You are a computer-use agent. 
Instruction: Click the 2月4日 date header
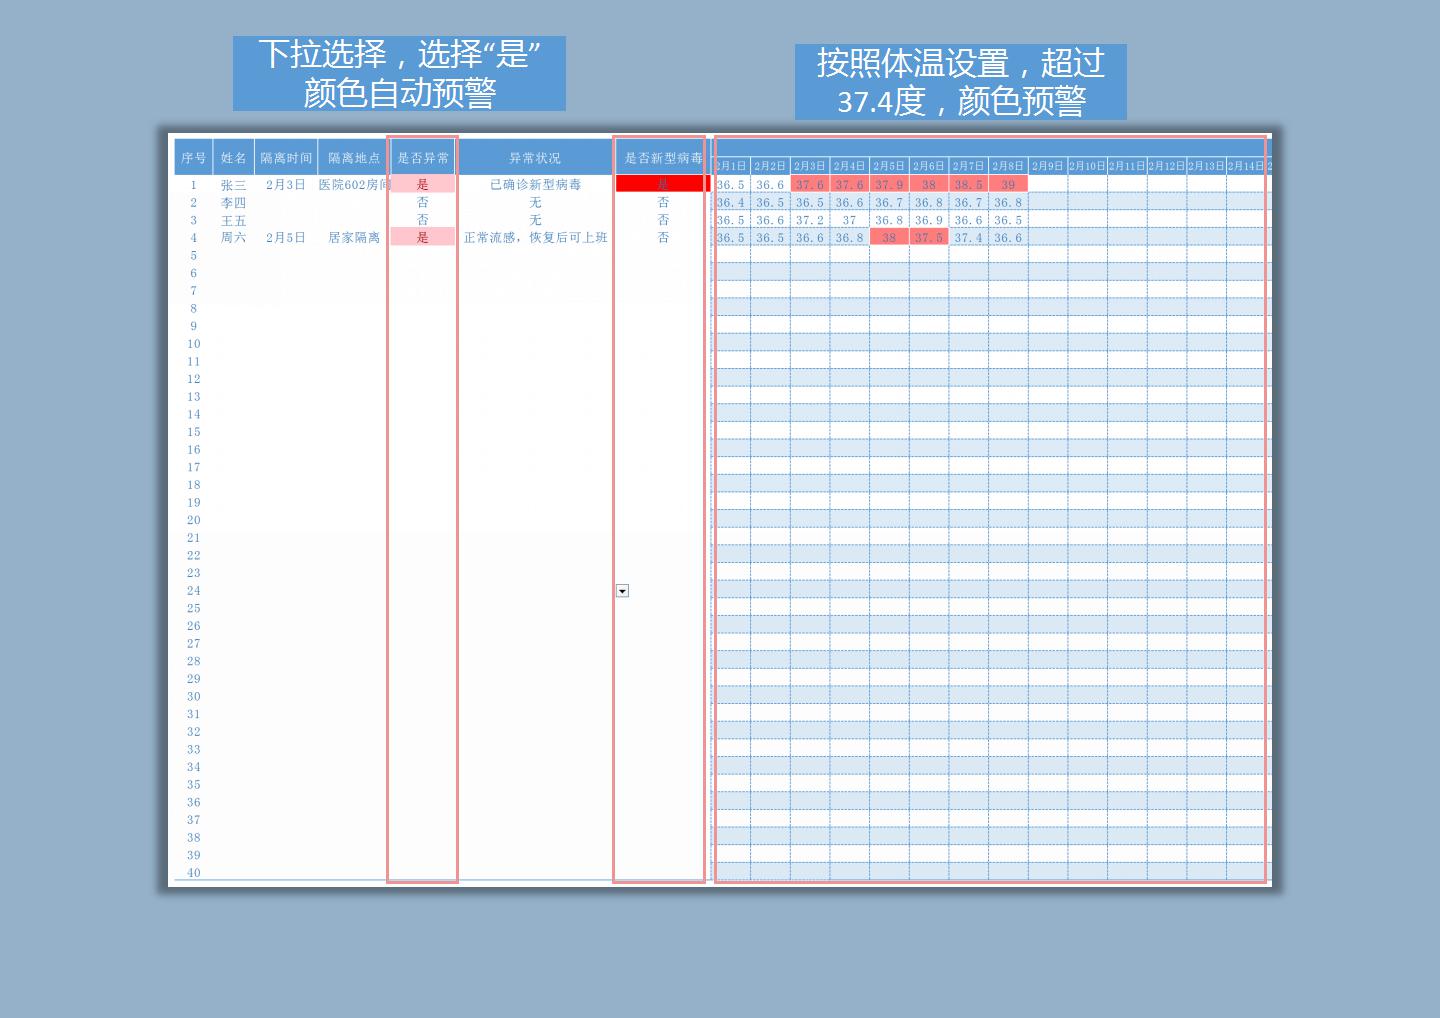click(x=849, y=166)
